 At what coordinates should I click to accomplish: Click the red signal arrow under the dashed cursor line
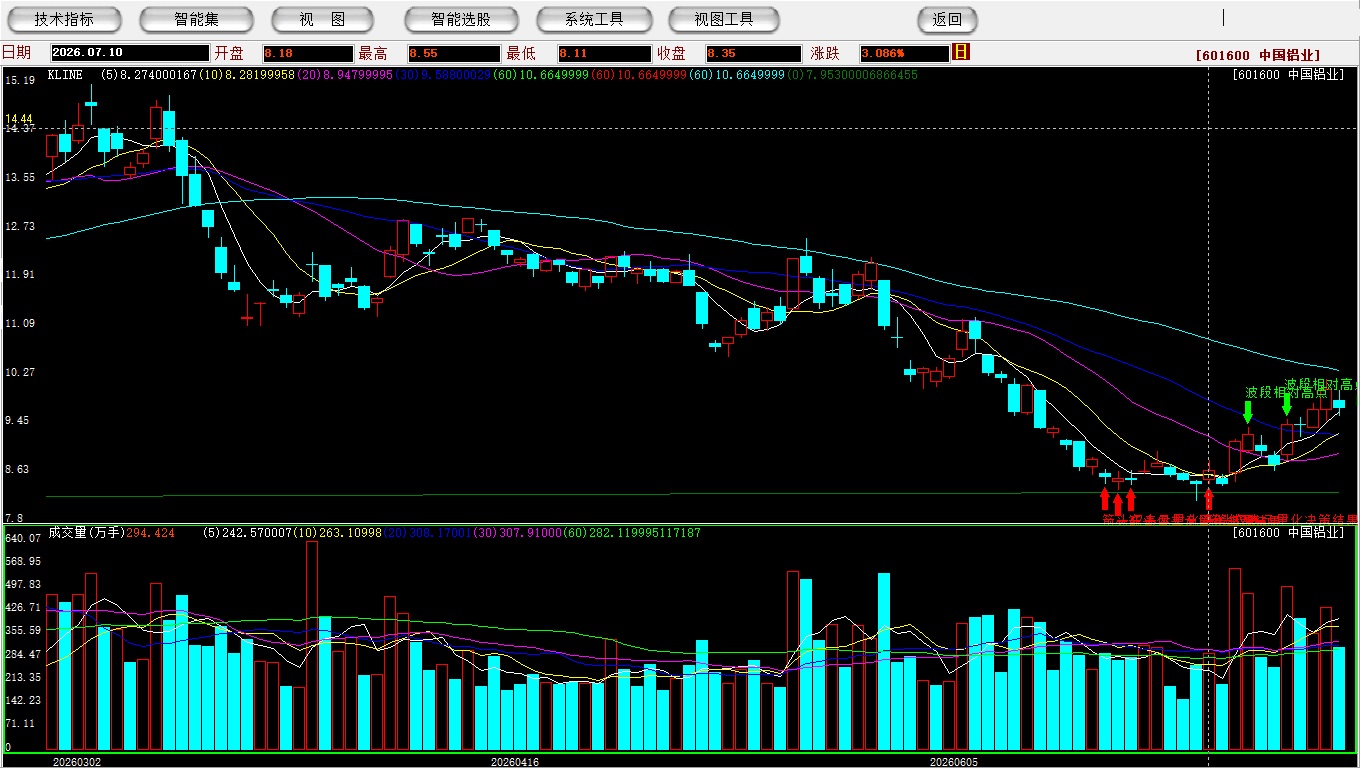pyautogui.click(x=1208, y=500)
